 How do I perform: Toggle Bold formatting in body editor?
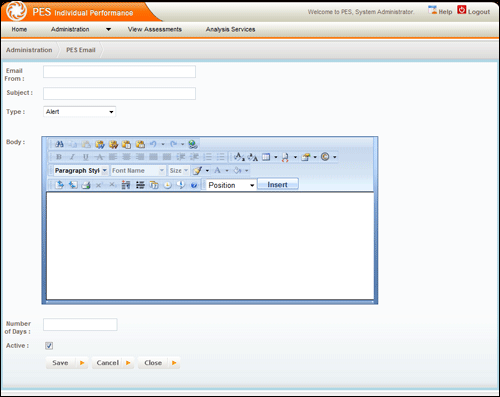(x=59, y=157)
